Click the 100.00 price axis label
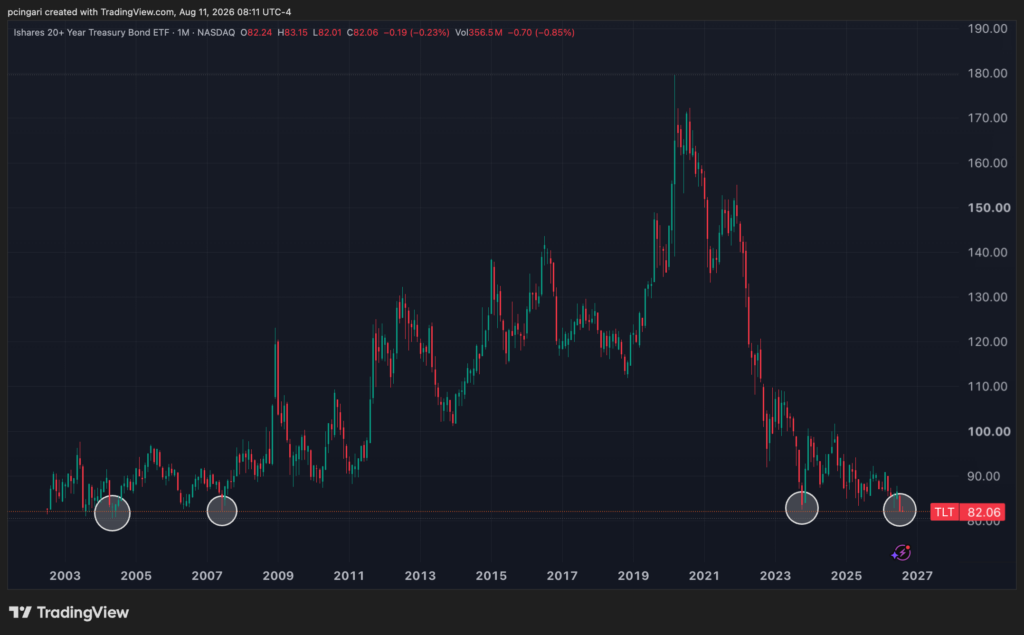 tap(989, 431)
